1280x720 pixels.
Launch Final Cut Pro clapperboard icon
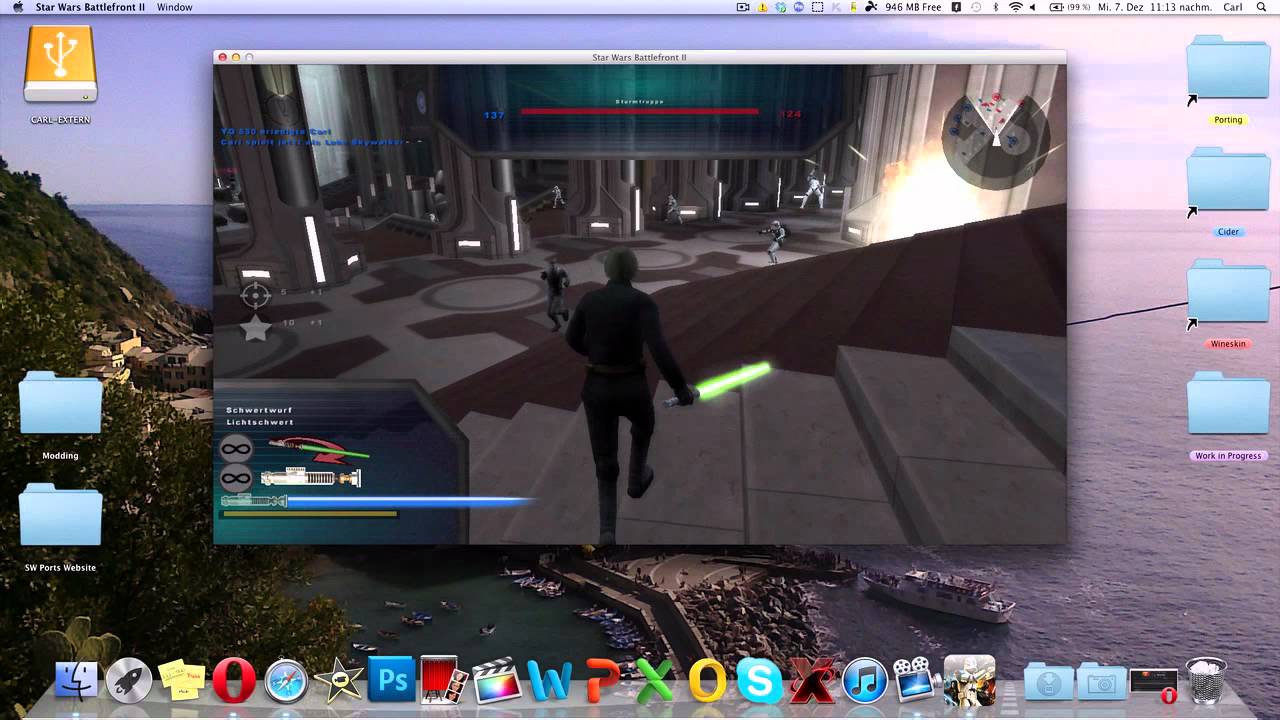tap(496, 681)
